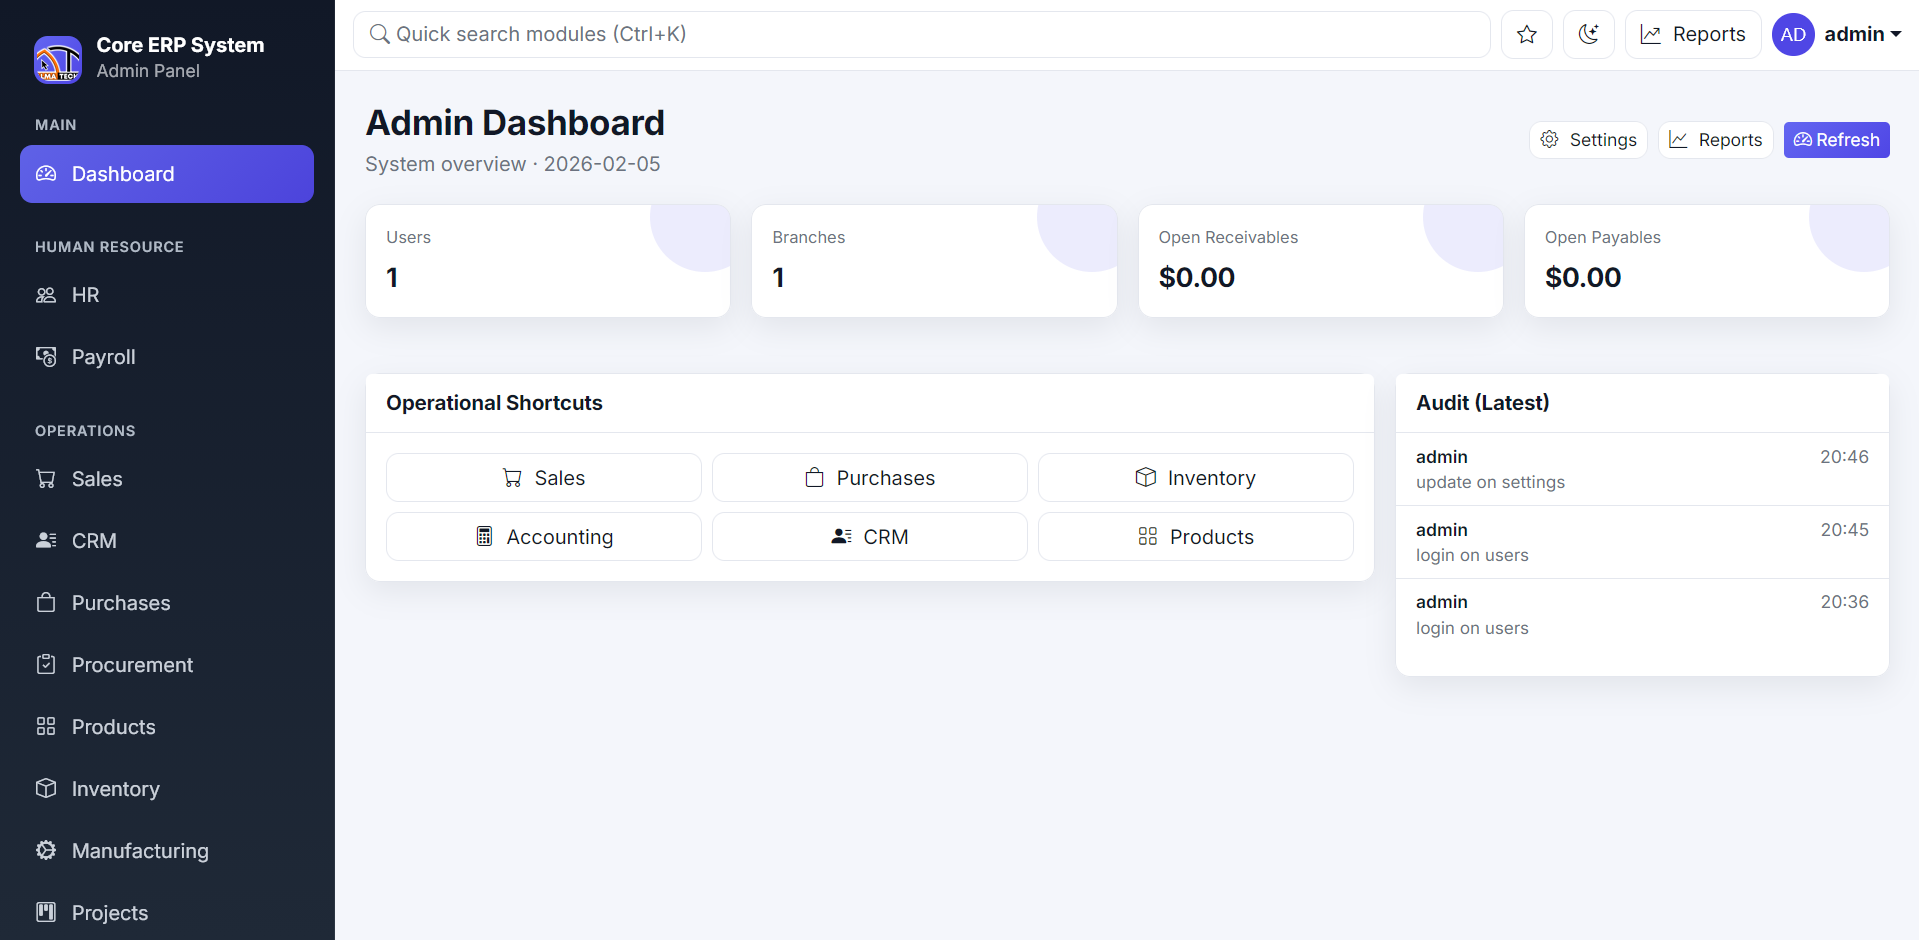Viewport: 1919px width, 940px height.
Task: Open the CRM shortcut in Operational Shortcuts
Action: (869, 536)
